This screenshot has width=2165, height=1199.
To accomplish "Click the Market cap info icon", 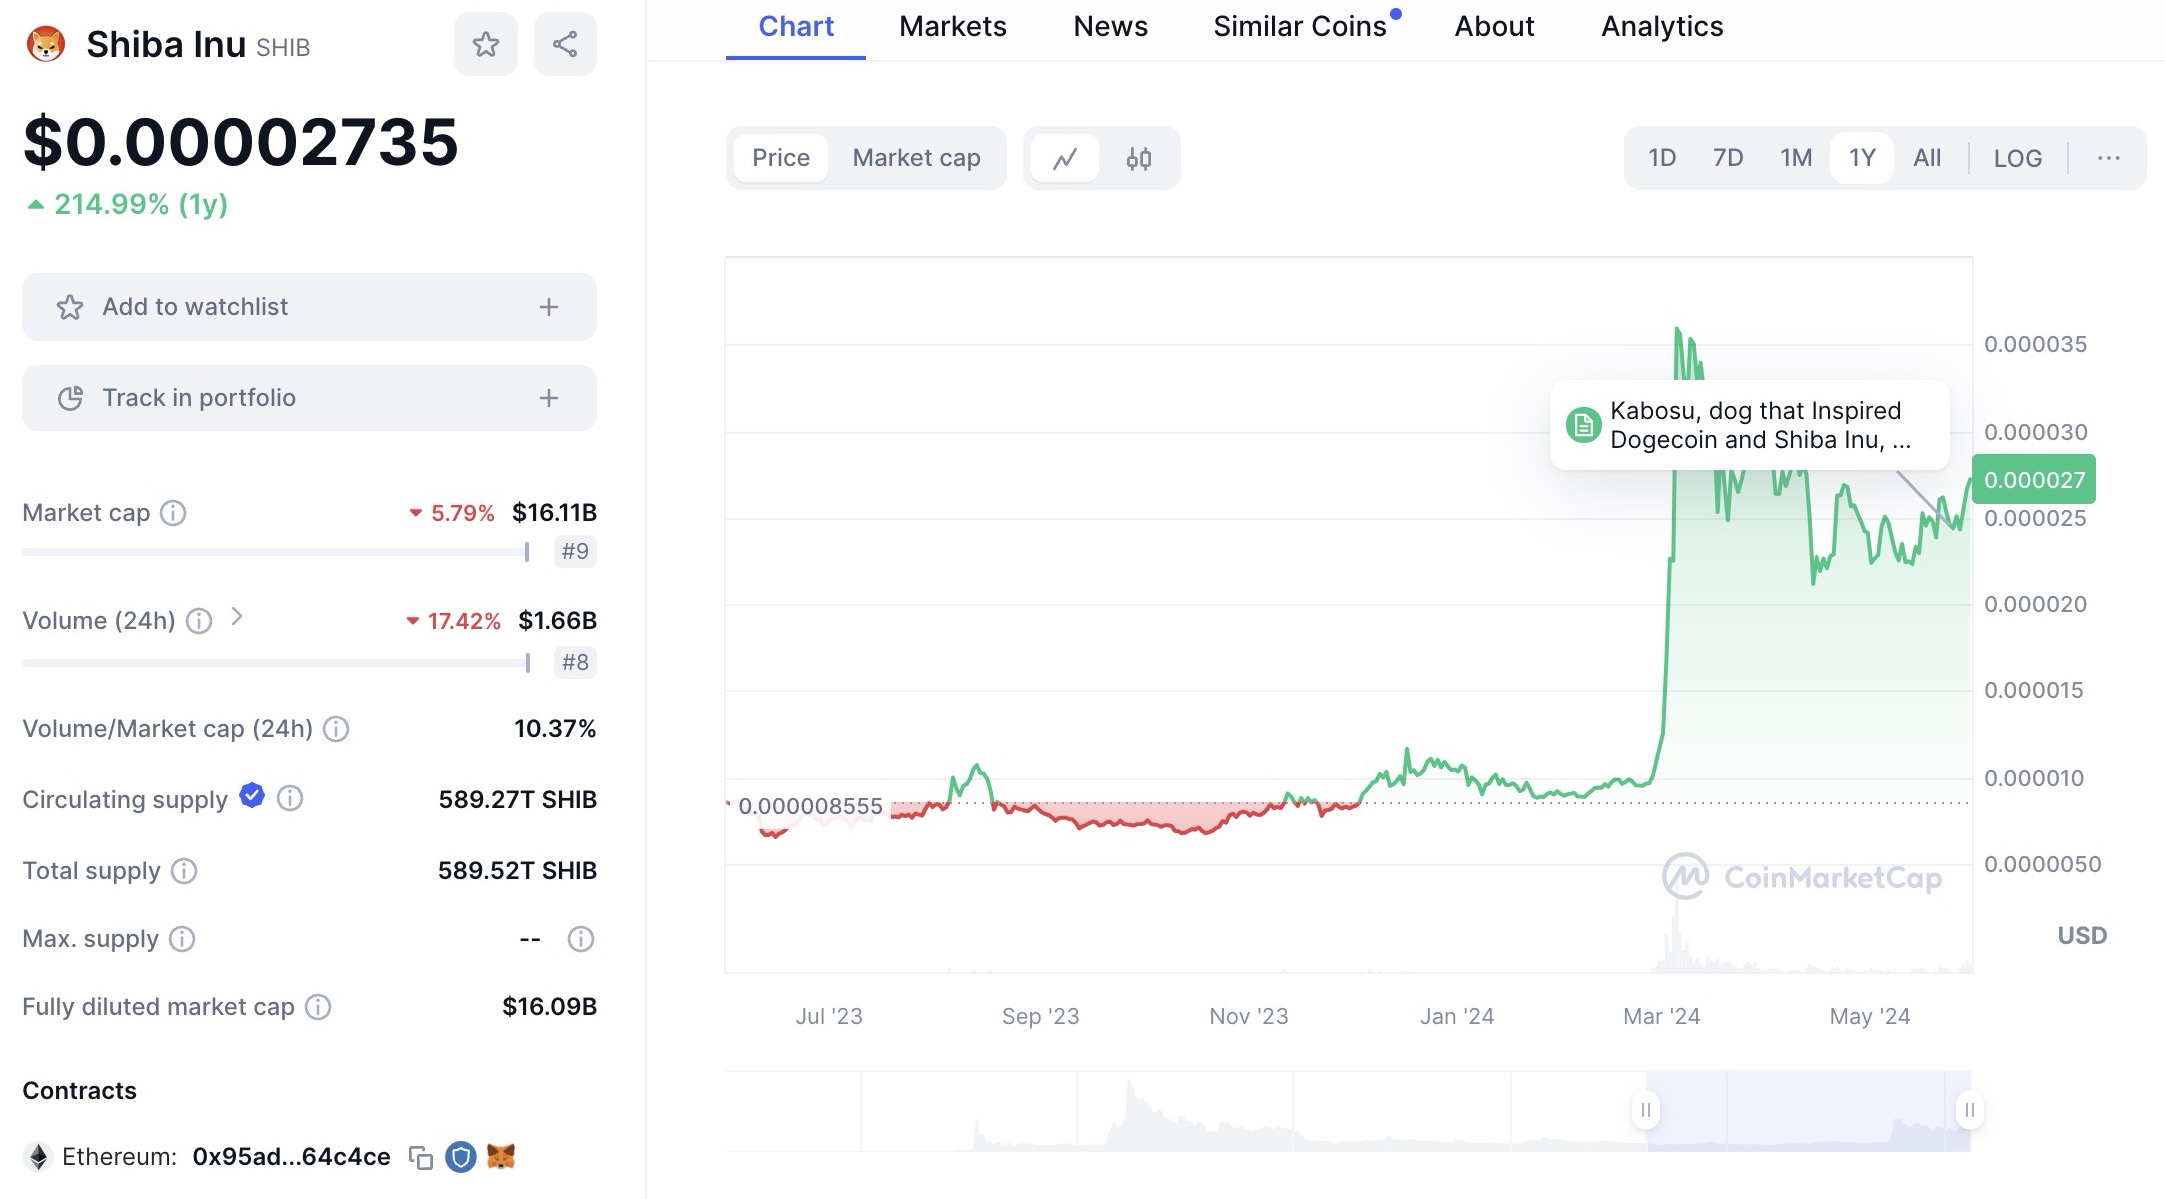I will 173,513.
